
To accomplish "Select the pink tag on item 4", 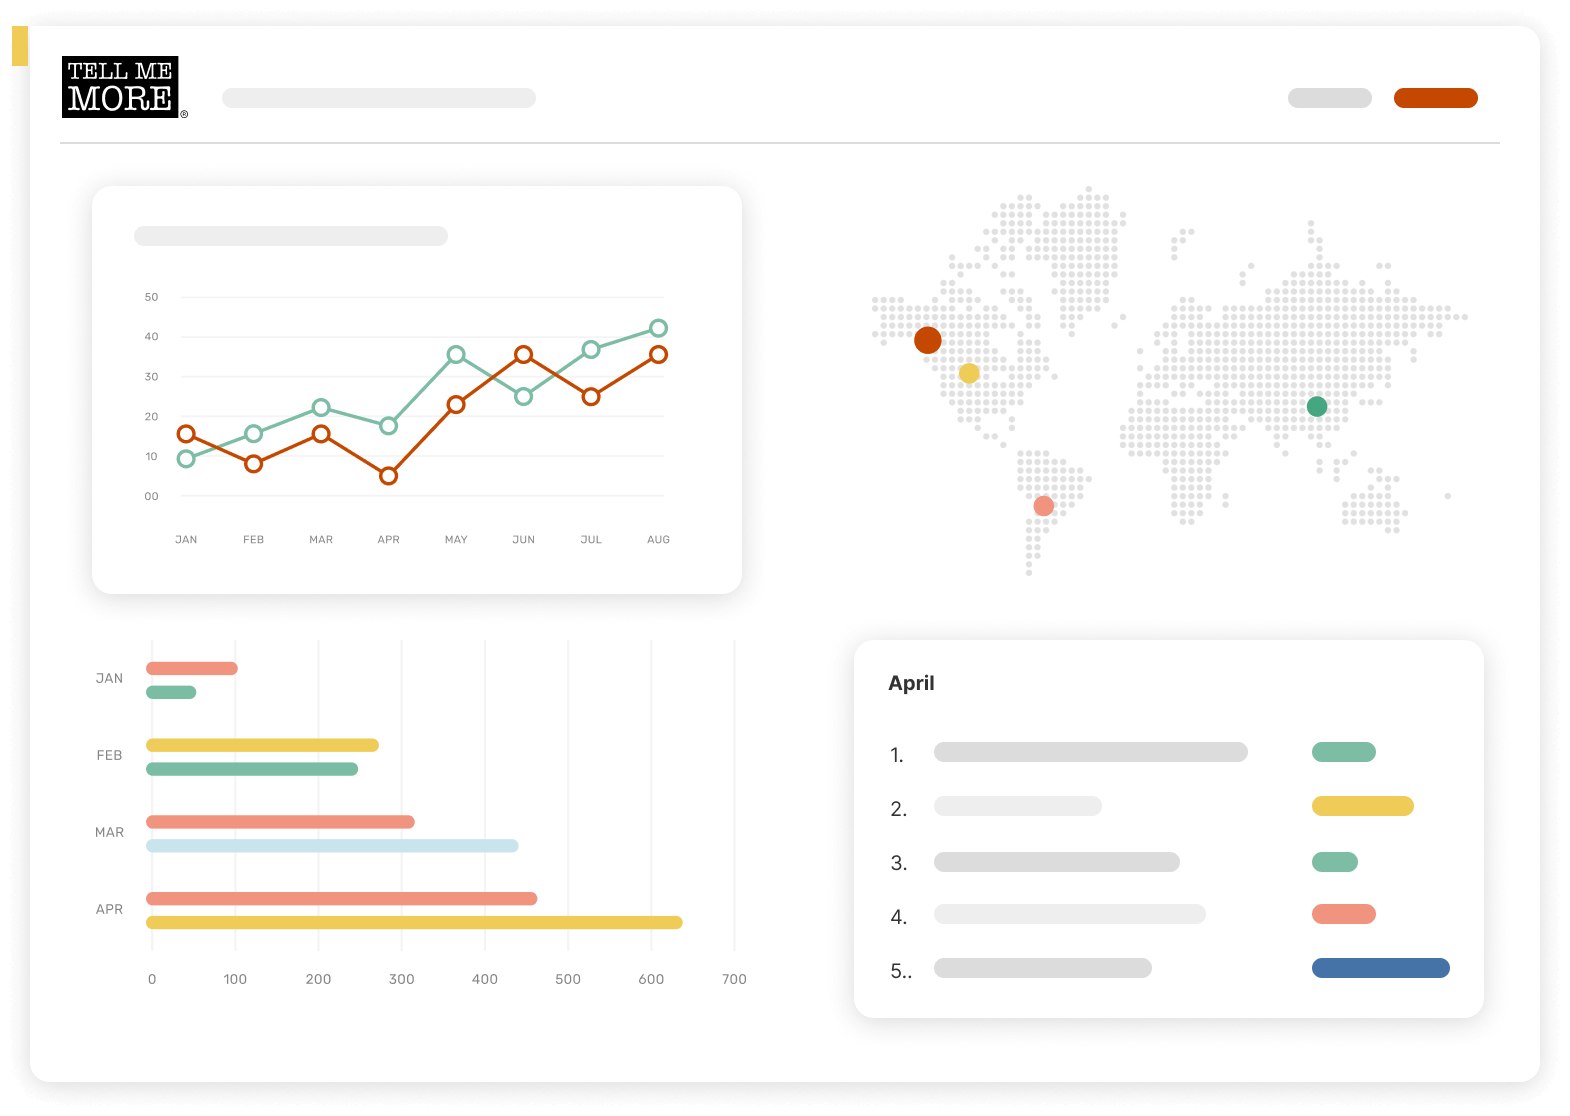I will [1343, 914].
